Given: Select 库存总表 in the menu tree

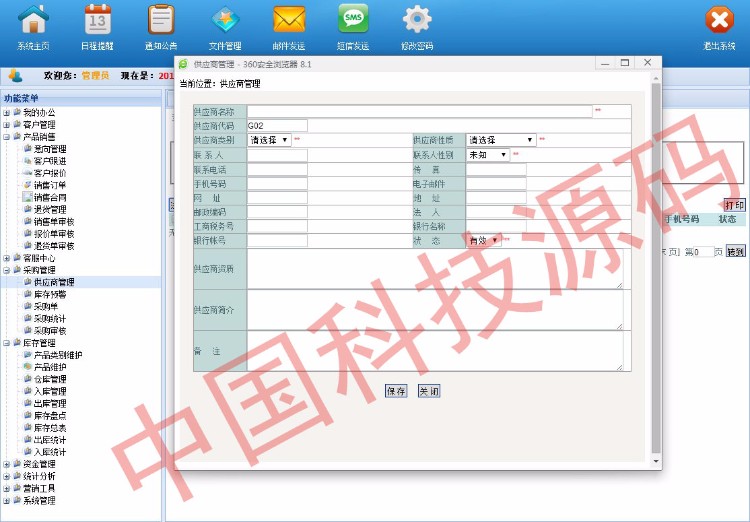Looking at the screenshot, I should 50,428.
